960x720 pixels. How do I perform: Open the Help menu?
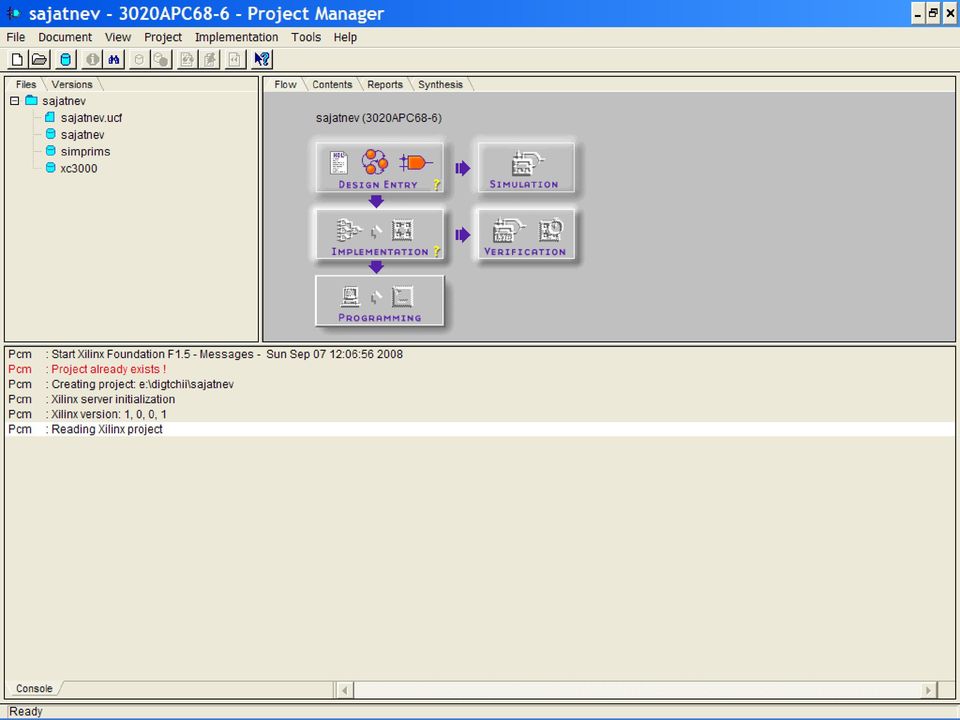coord(345,37)
